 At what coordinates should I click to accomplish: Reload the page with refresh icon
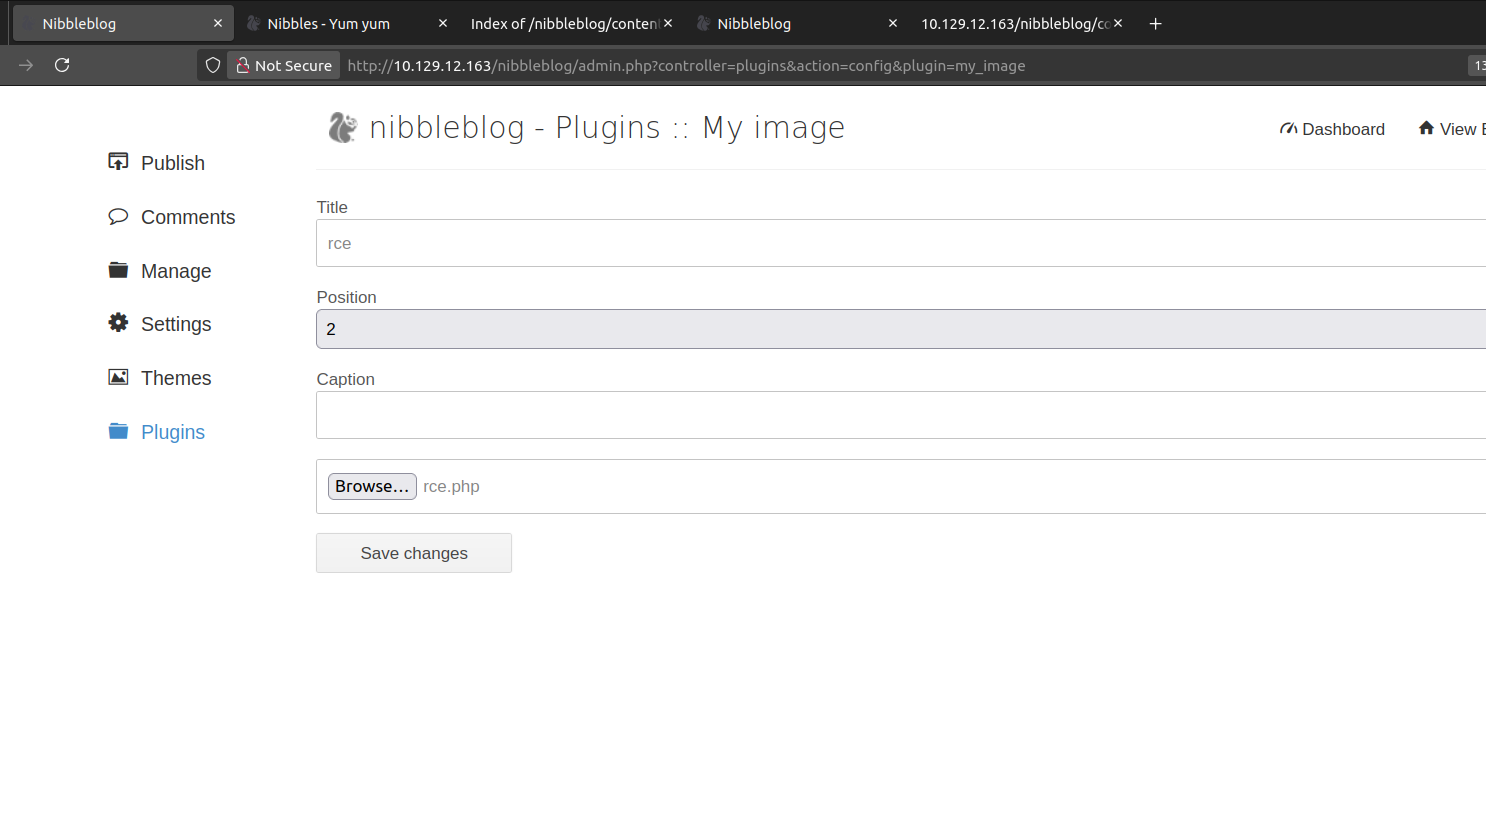(62, 65)
